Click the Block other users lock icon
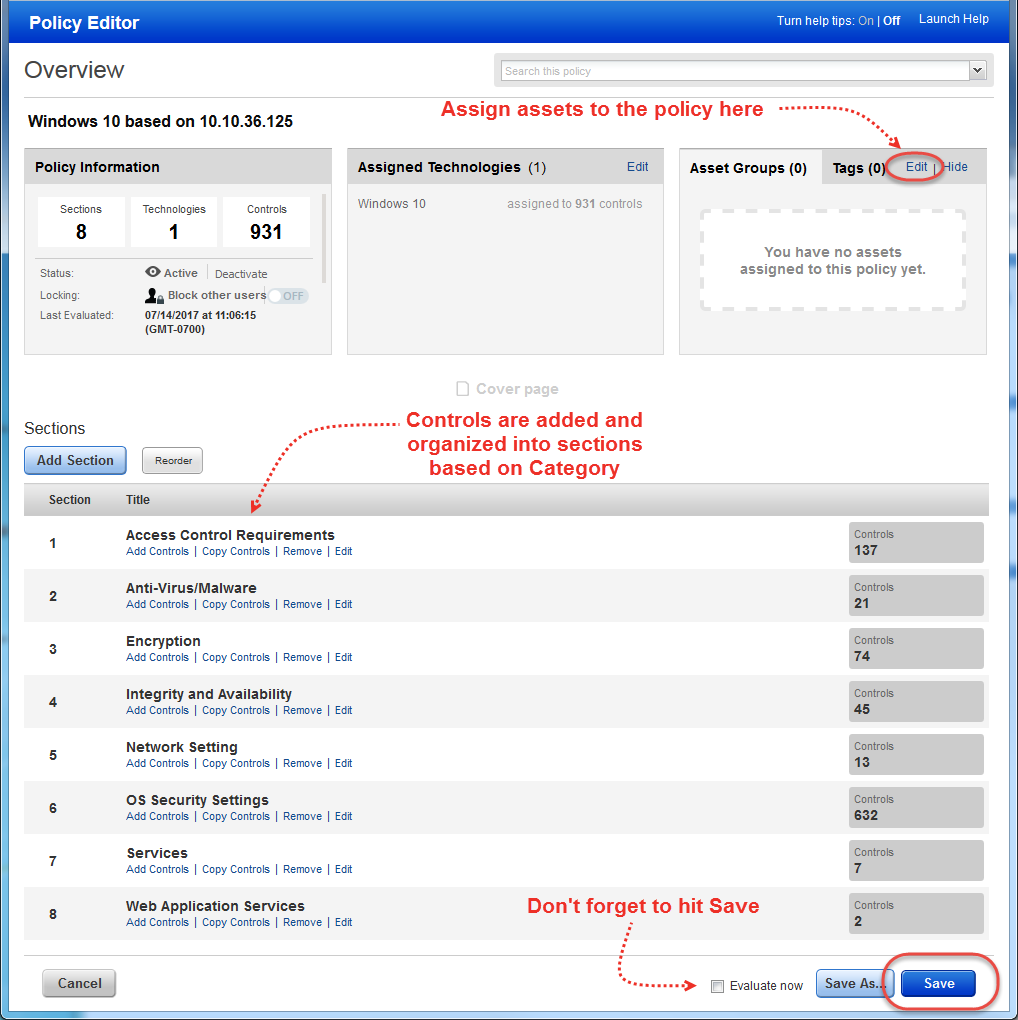 click(153, 295)
